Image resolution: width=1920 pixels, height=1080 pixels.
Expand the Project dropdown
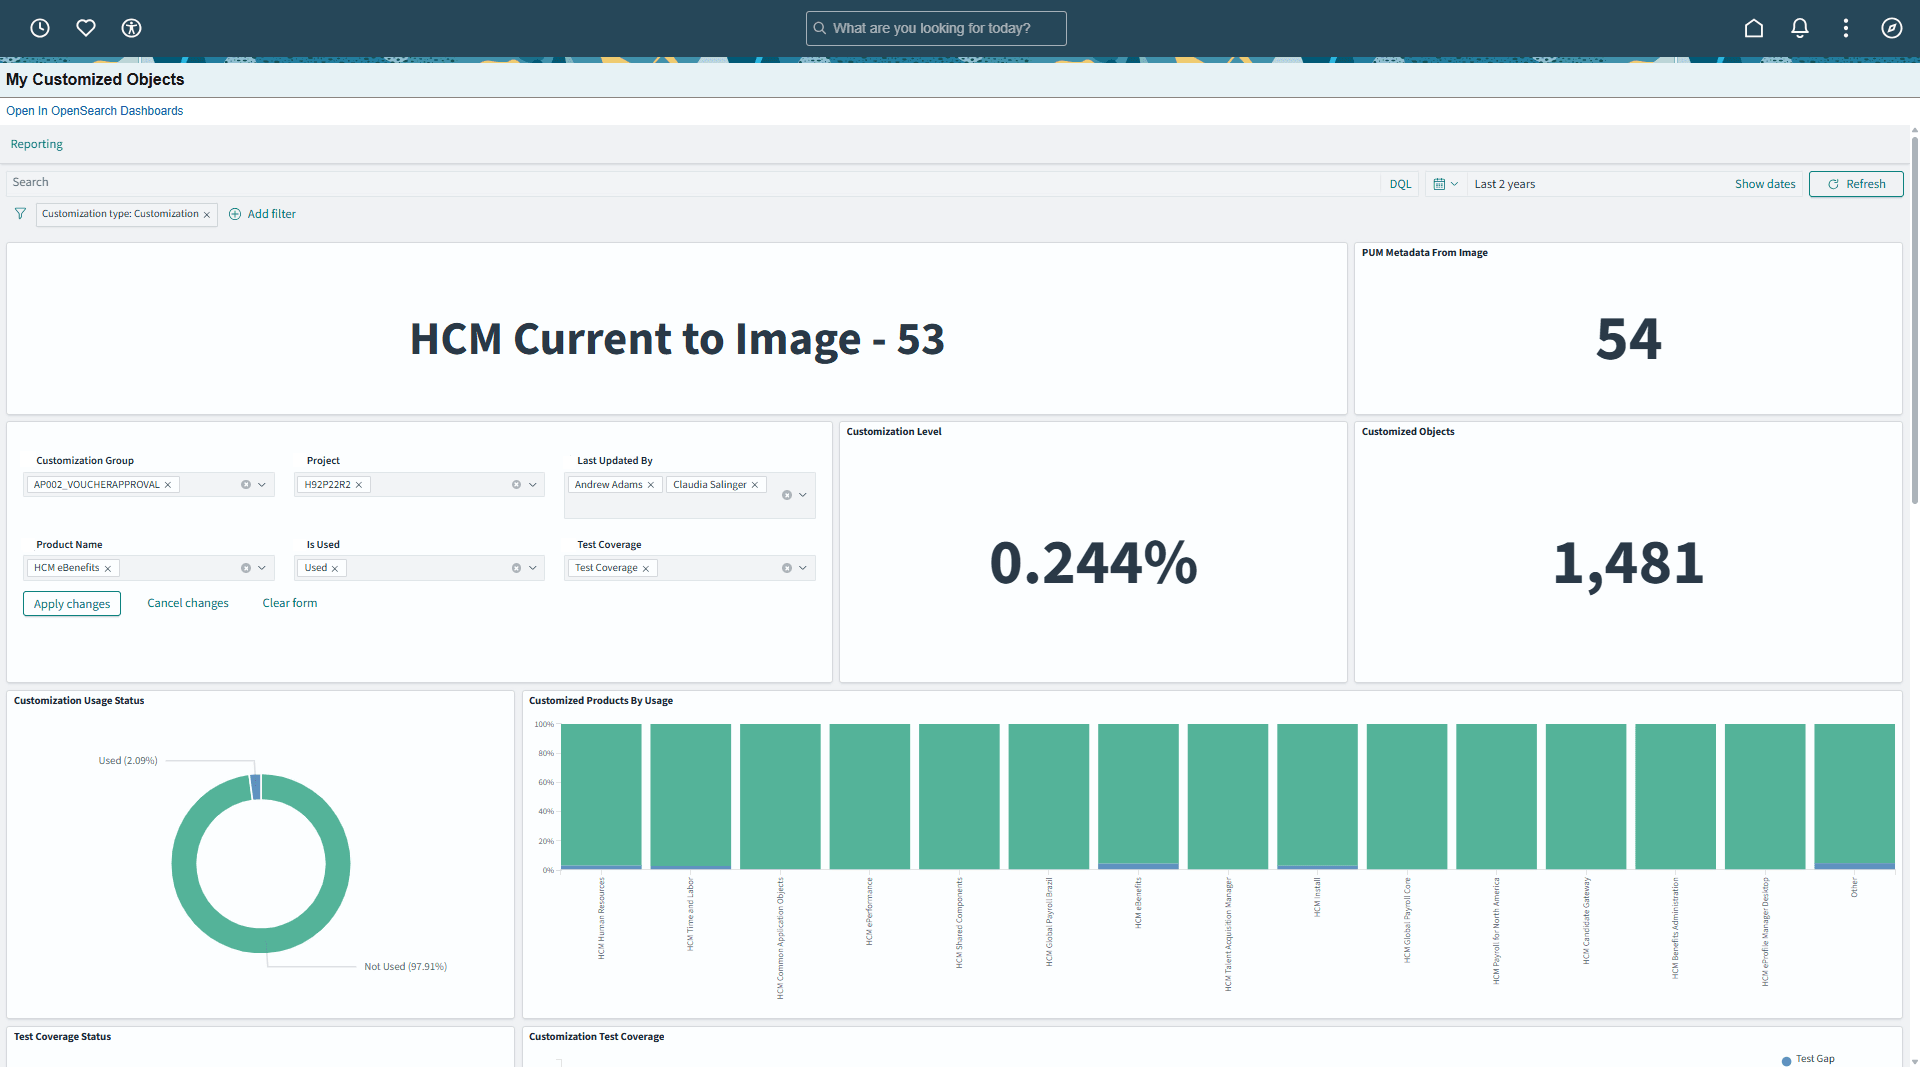point(533,485)
